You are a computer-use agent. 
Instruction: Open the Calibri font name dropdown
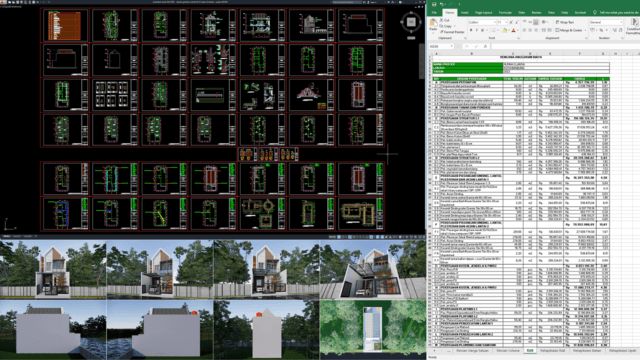point(495,22)
